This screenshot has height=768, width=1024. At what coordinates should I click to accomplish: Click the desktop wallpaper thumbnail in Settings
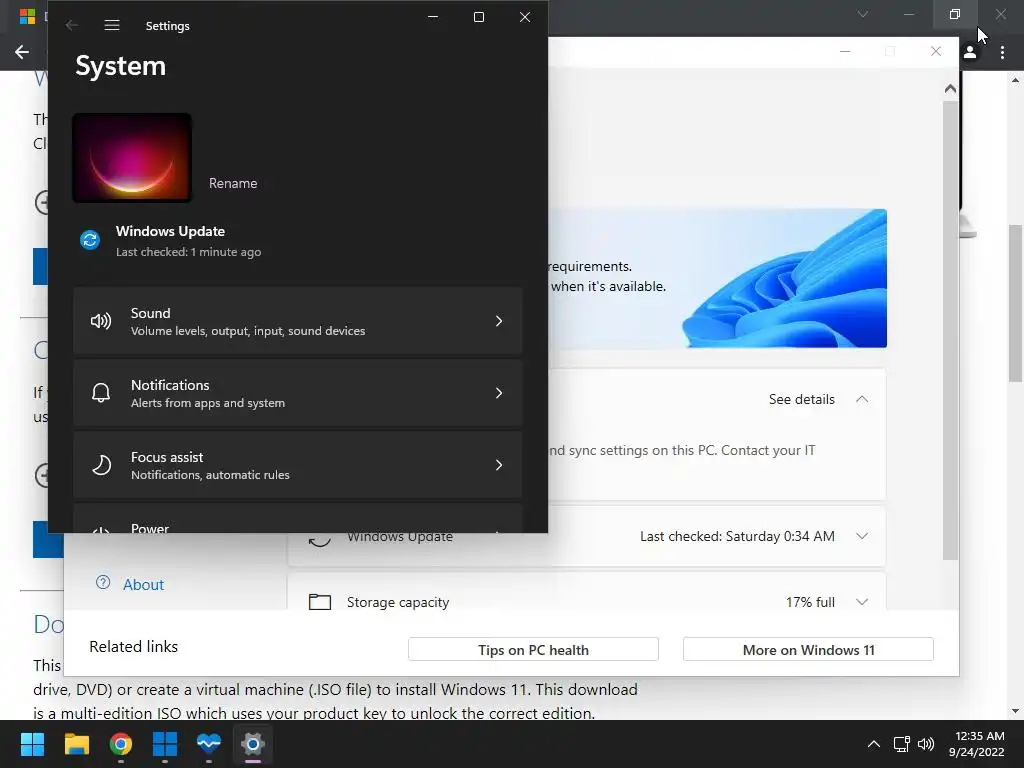[x=132, y=157]
